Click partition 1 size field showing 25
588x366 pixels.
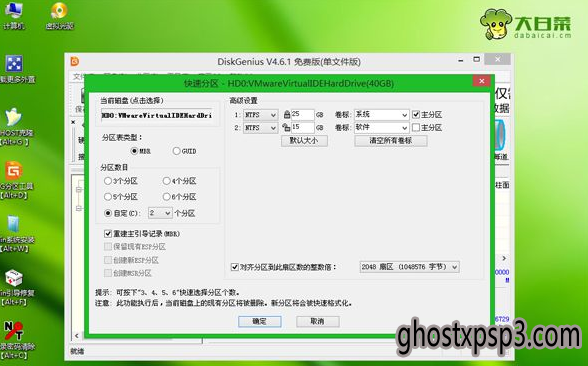[x=302, y=114]
